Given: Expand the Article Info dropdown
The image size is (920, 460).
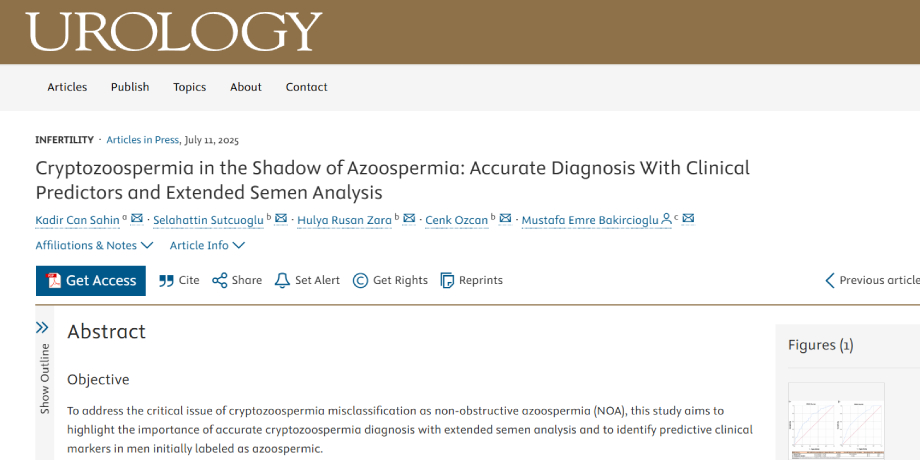Looking at the screenshot, I should [x=207, y=245].
